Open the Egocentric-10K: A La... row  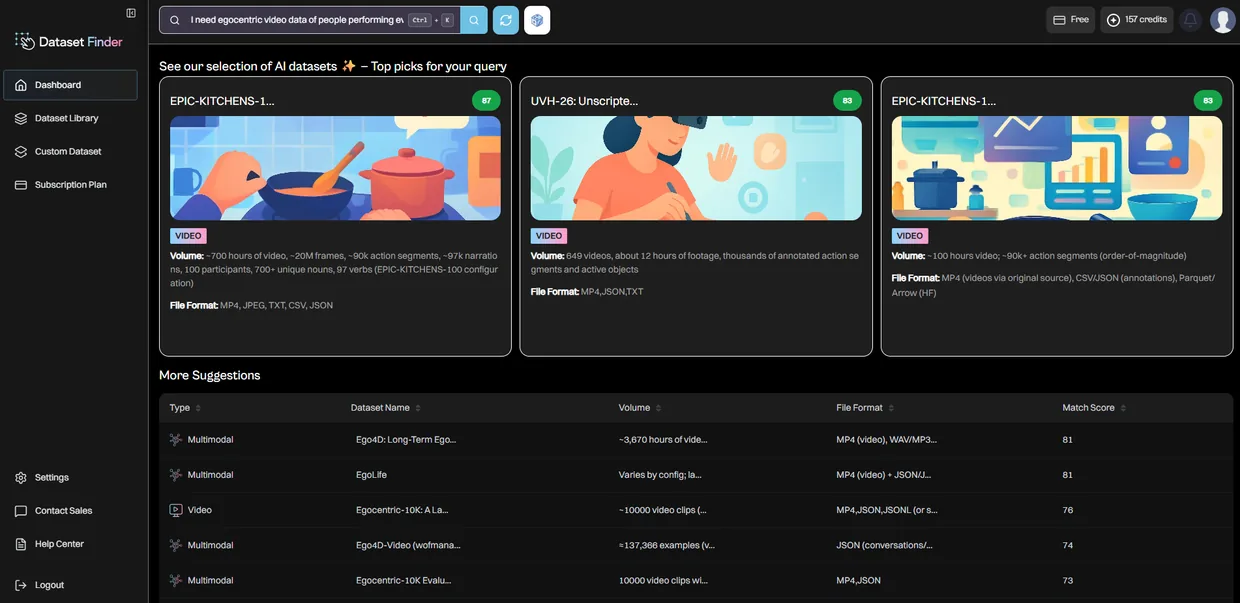(696, 510)
